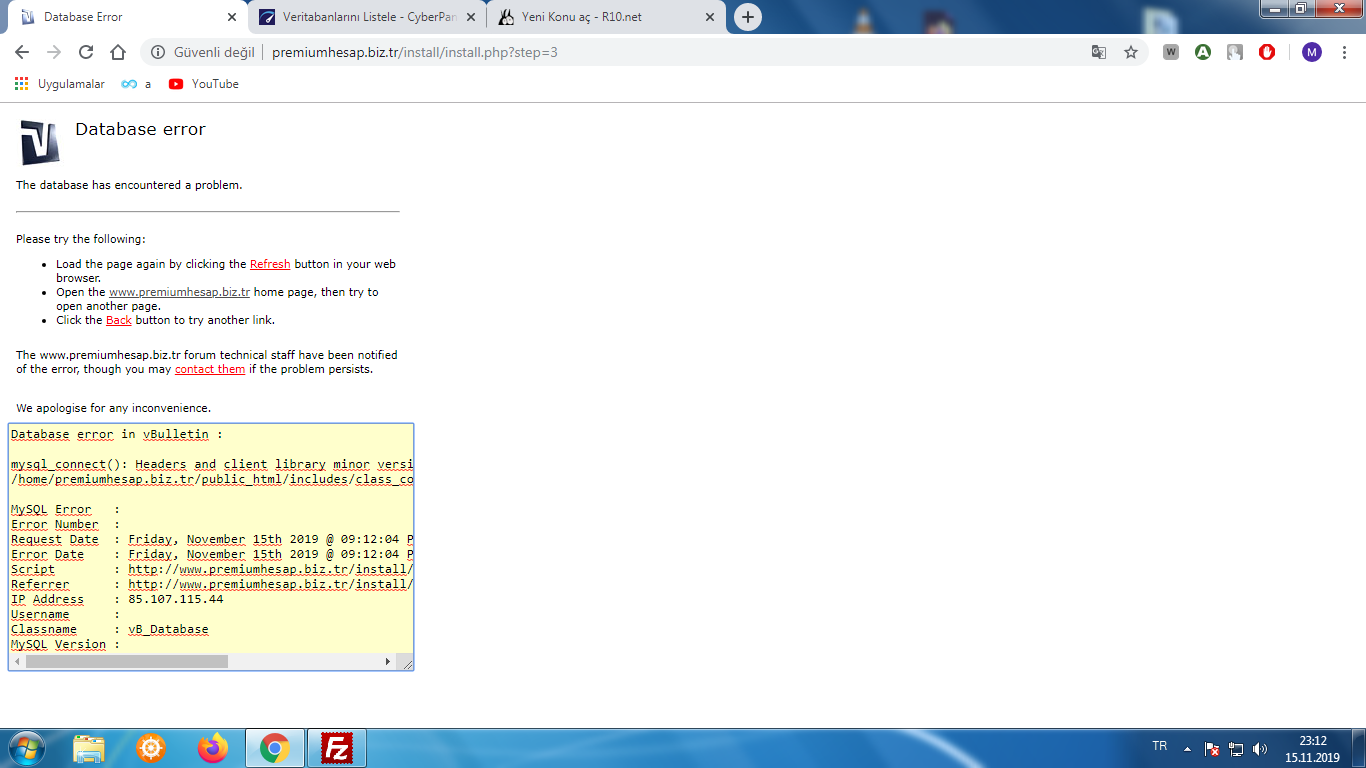This screenshot has height=768, width=1366.
Task: Bookmark this page with the star icon
Action: (x=1131, y=52)
